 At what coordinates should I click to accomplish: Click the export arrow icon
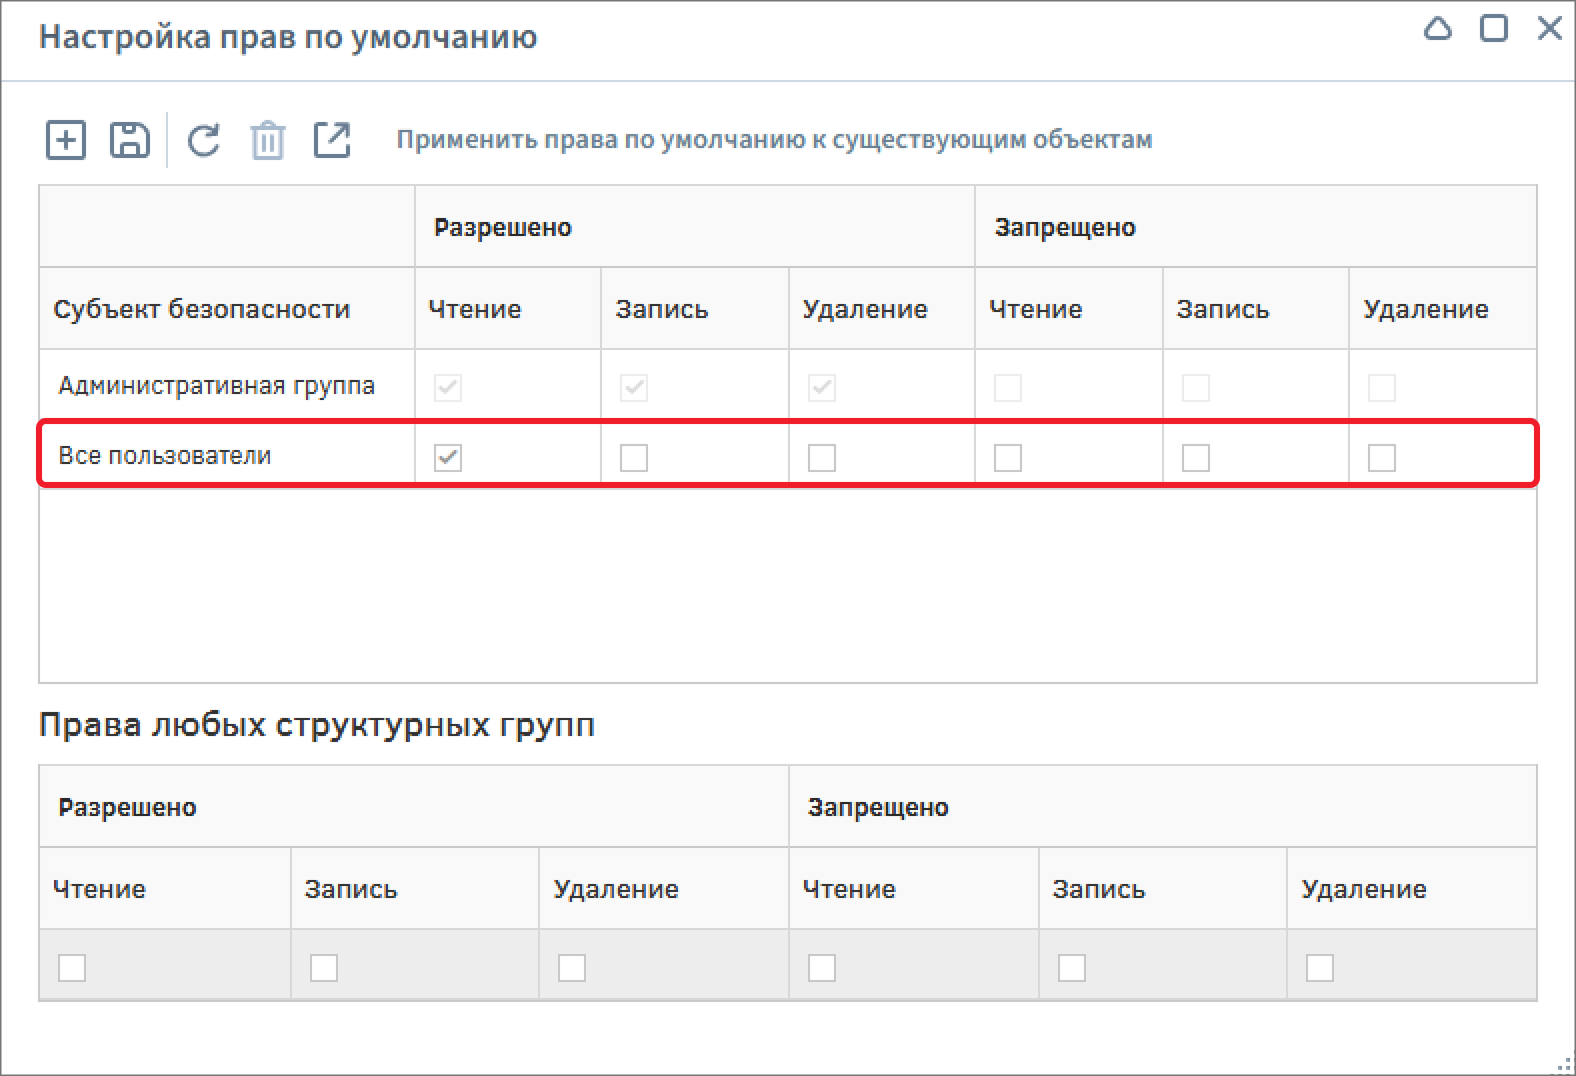pyautogui.click(x=332, y=140)
